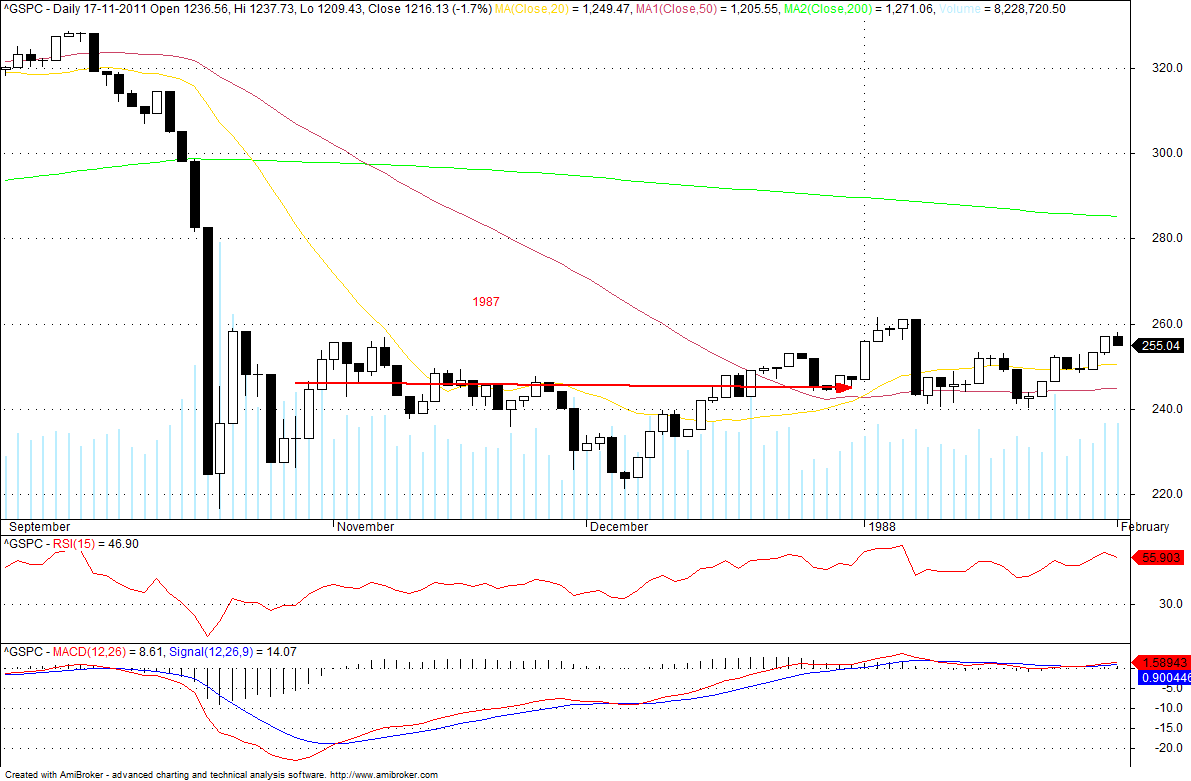Select the MA(Close,20) = 1,249.47 legend text
The image size is (1191, 781).
(x=563, y=9)
